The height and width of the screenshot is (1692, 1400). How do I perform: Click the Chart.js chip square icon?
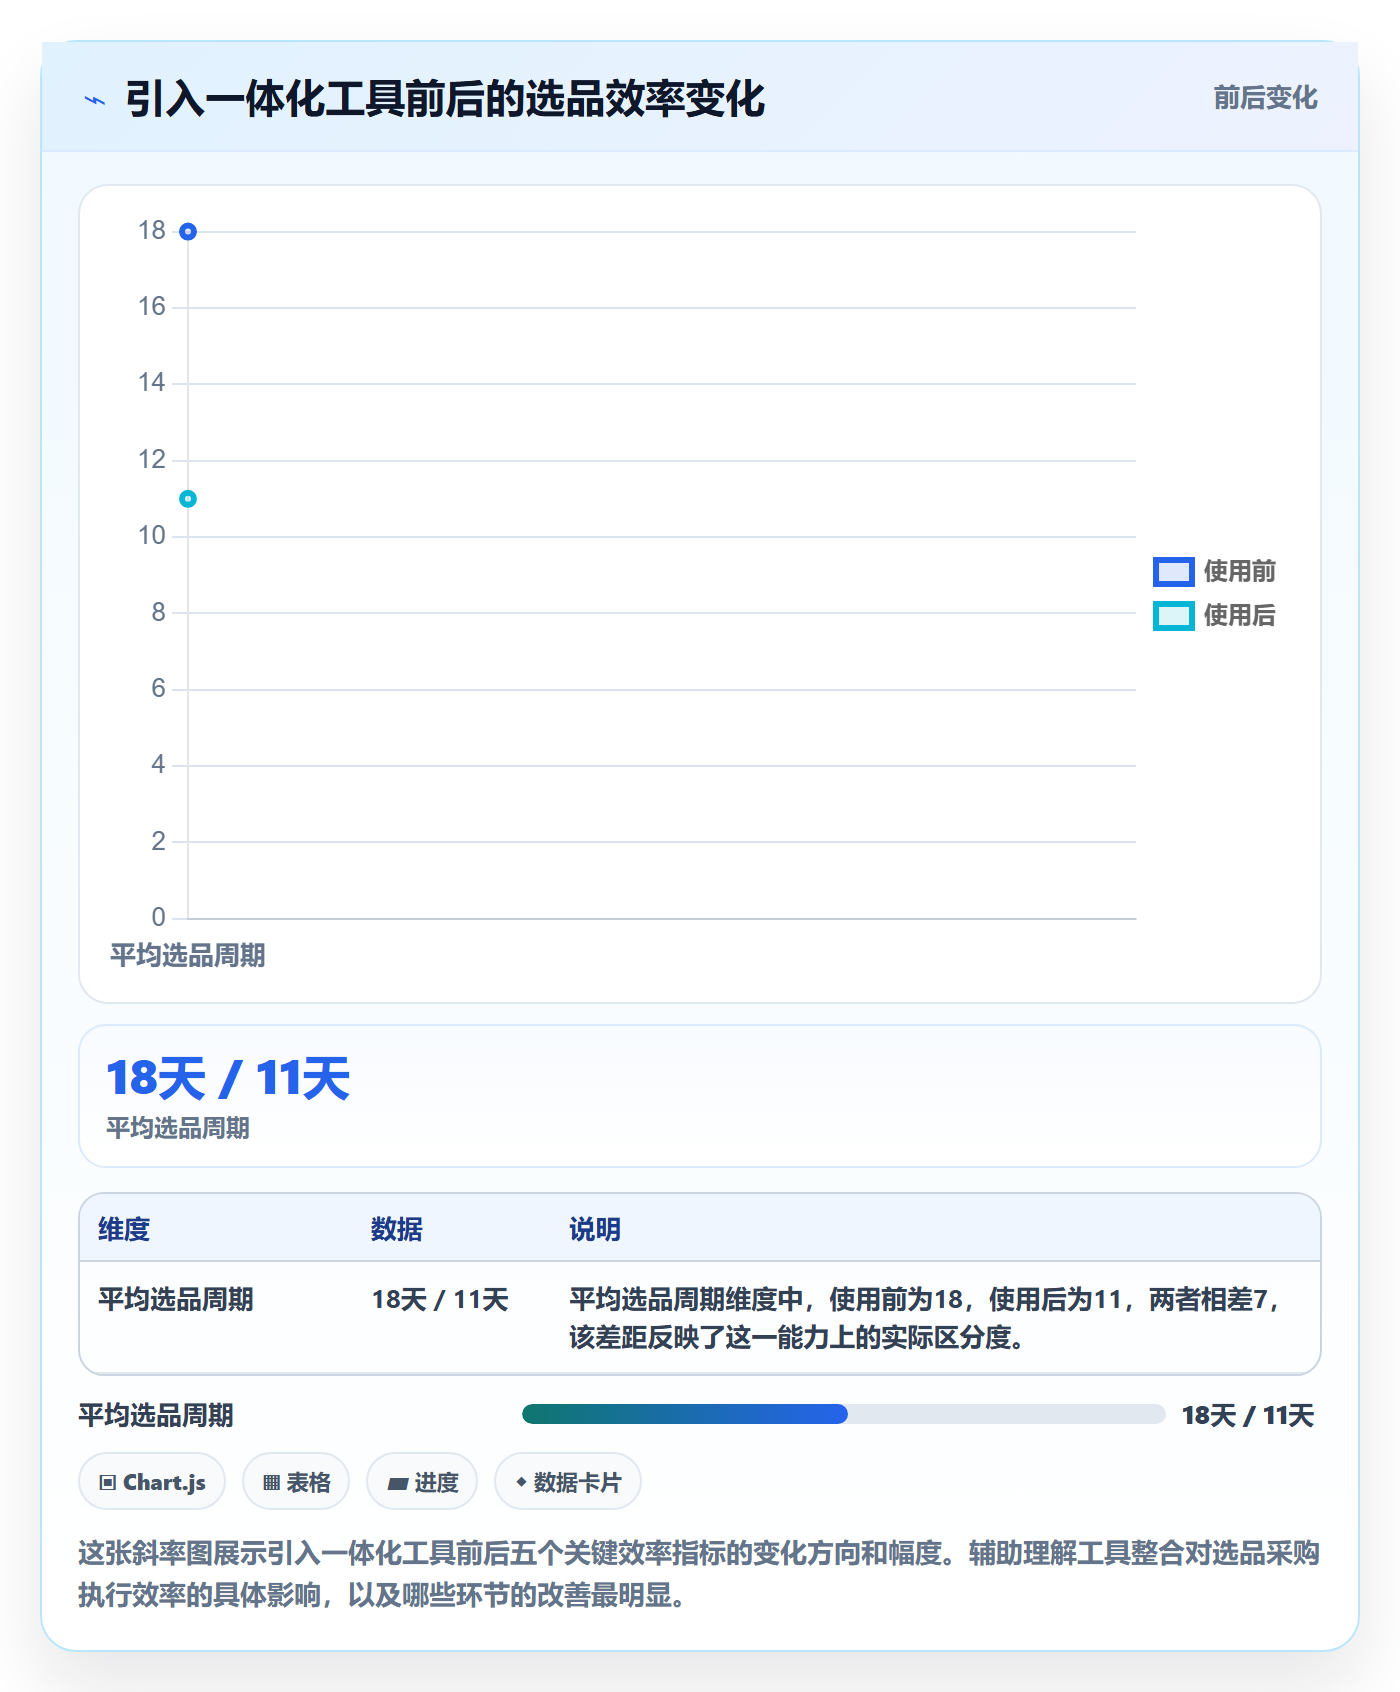108,1483
